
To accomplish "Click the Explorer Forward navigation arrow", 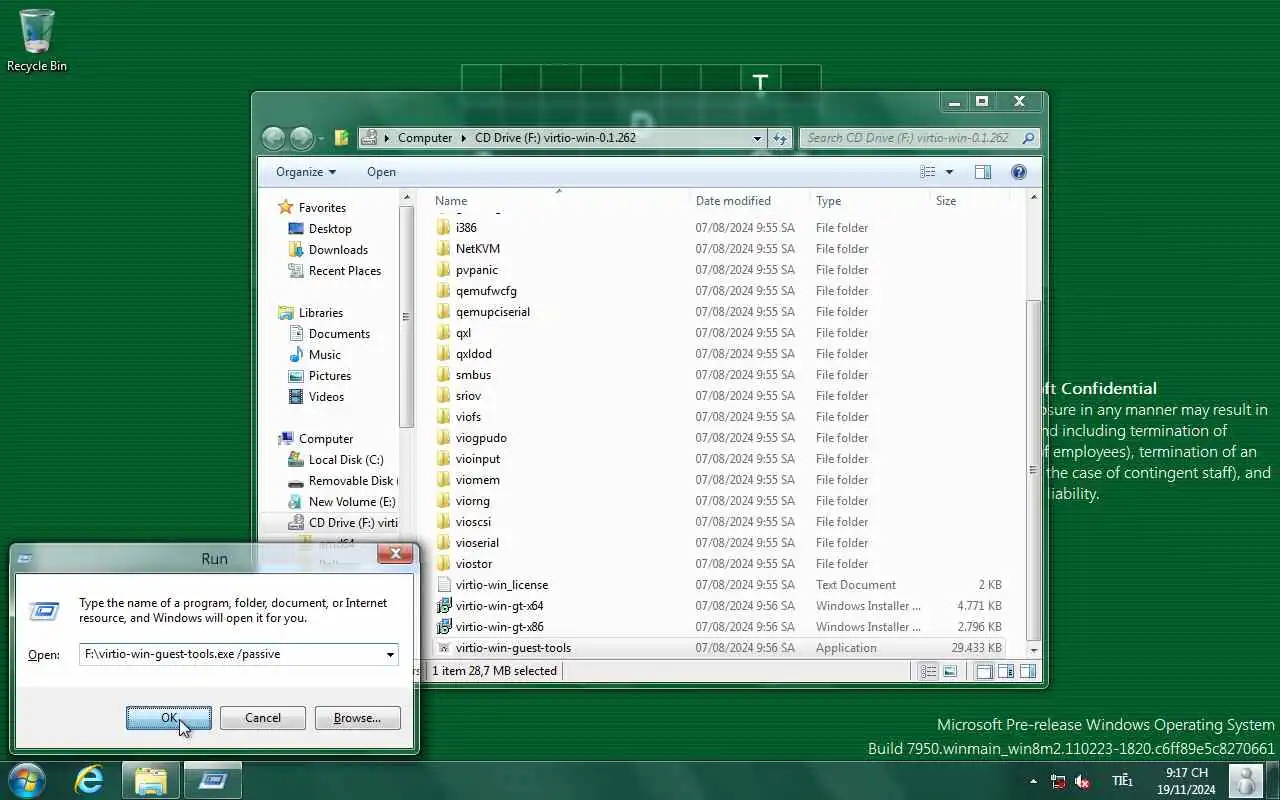I will coord(302,138).
